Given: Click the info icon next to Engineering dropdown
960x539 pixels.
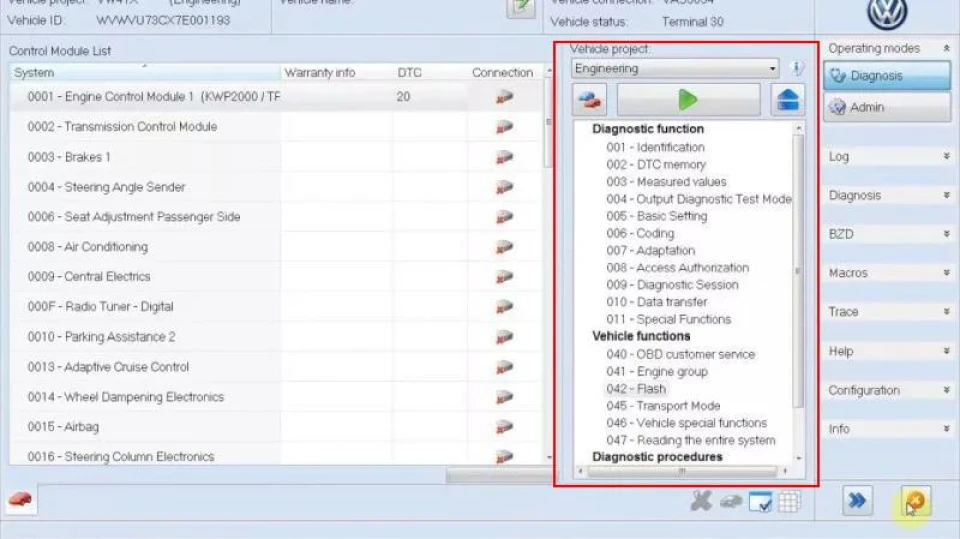Looking at the screenshot, I should click(797, 68).
